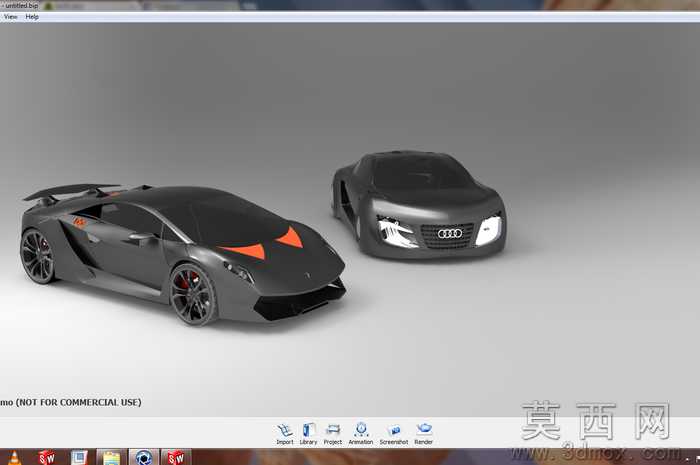Viewport: 700px width, 465px height.
Task: Open the Animation timeline
Action: pos(361,434)
